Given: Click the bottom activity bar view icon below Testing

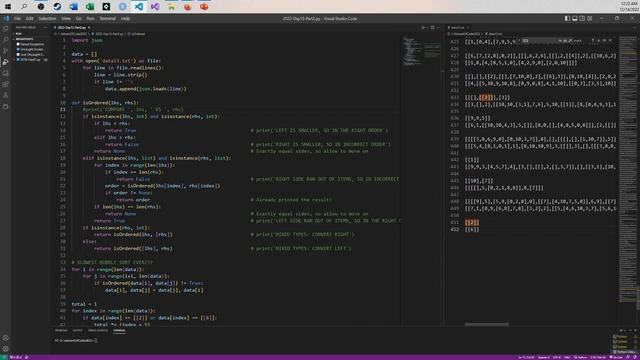Looking at the screenshot, I should pyautogui.click(x=5, y=107).
